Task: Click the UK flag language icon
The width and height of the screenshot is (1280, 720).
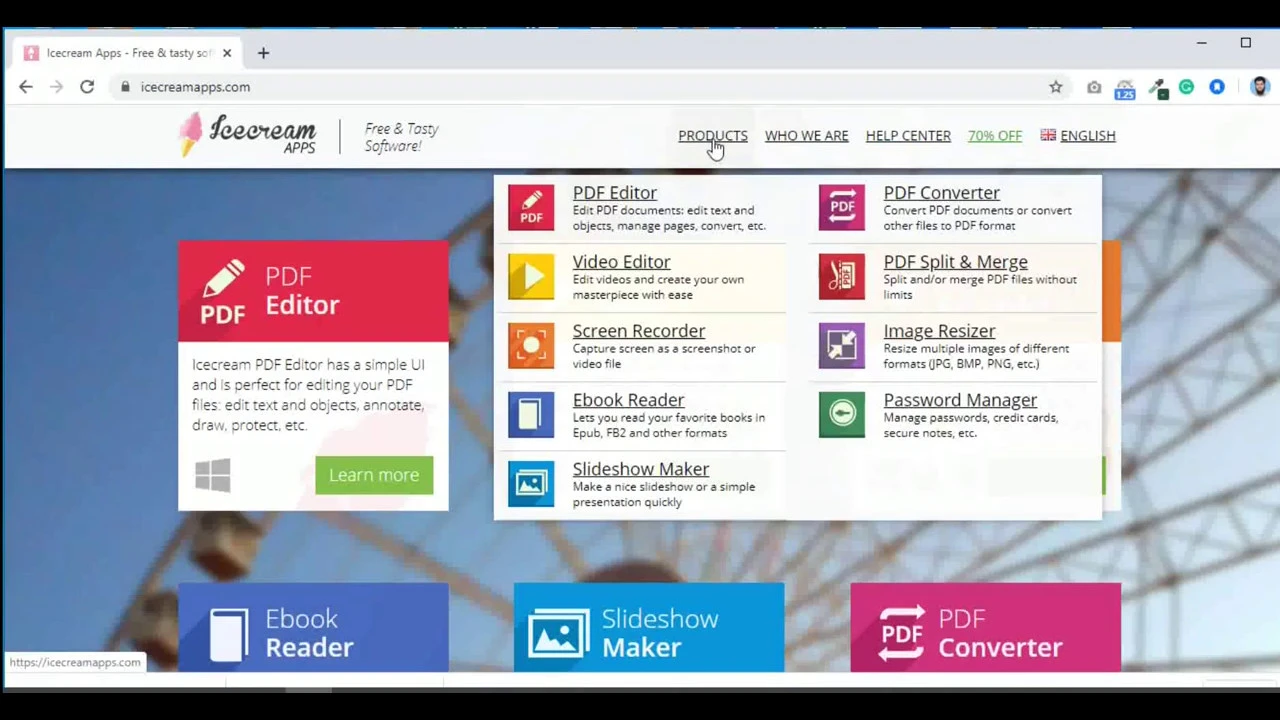Action: point(1048,135)
